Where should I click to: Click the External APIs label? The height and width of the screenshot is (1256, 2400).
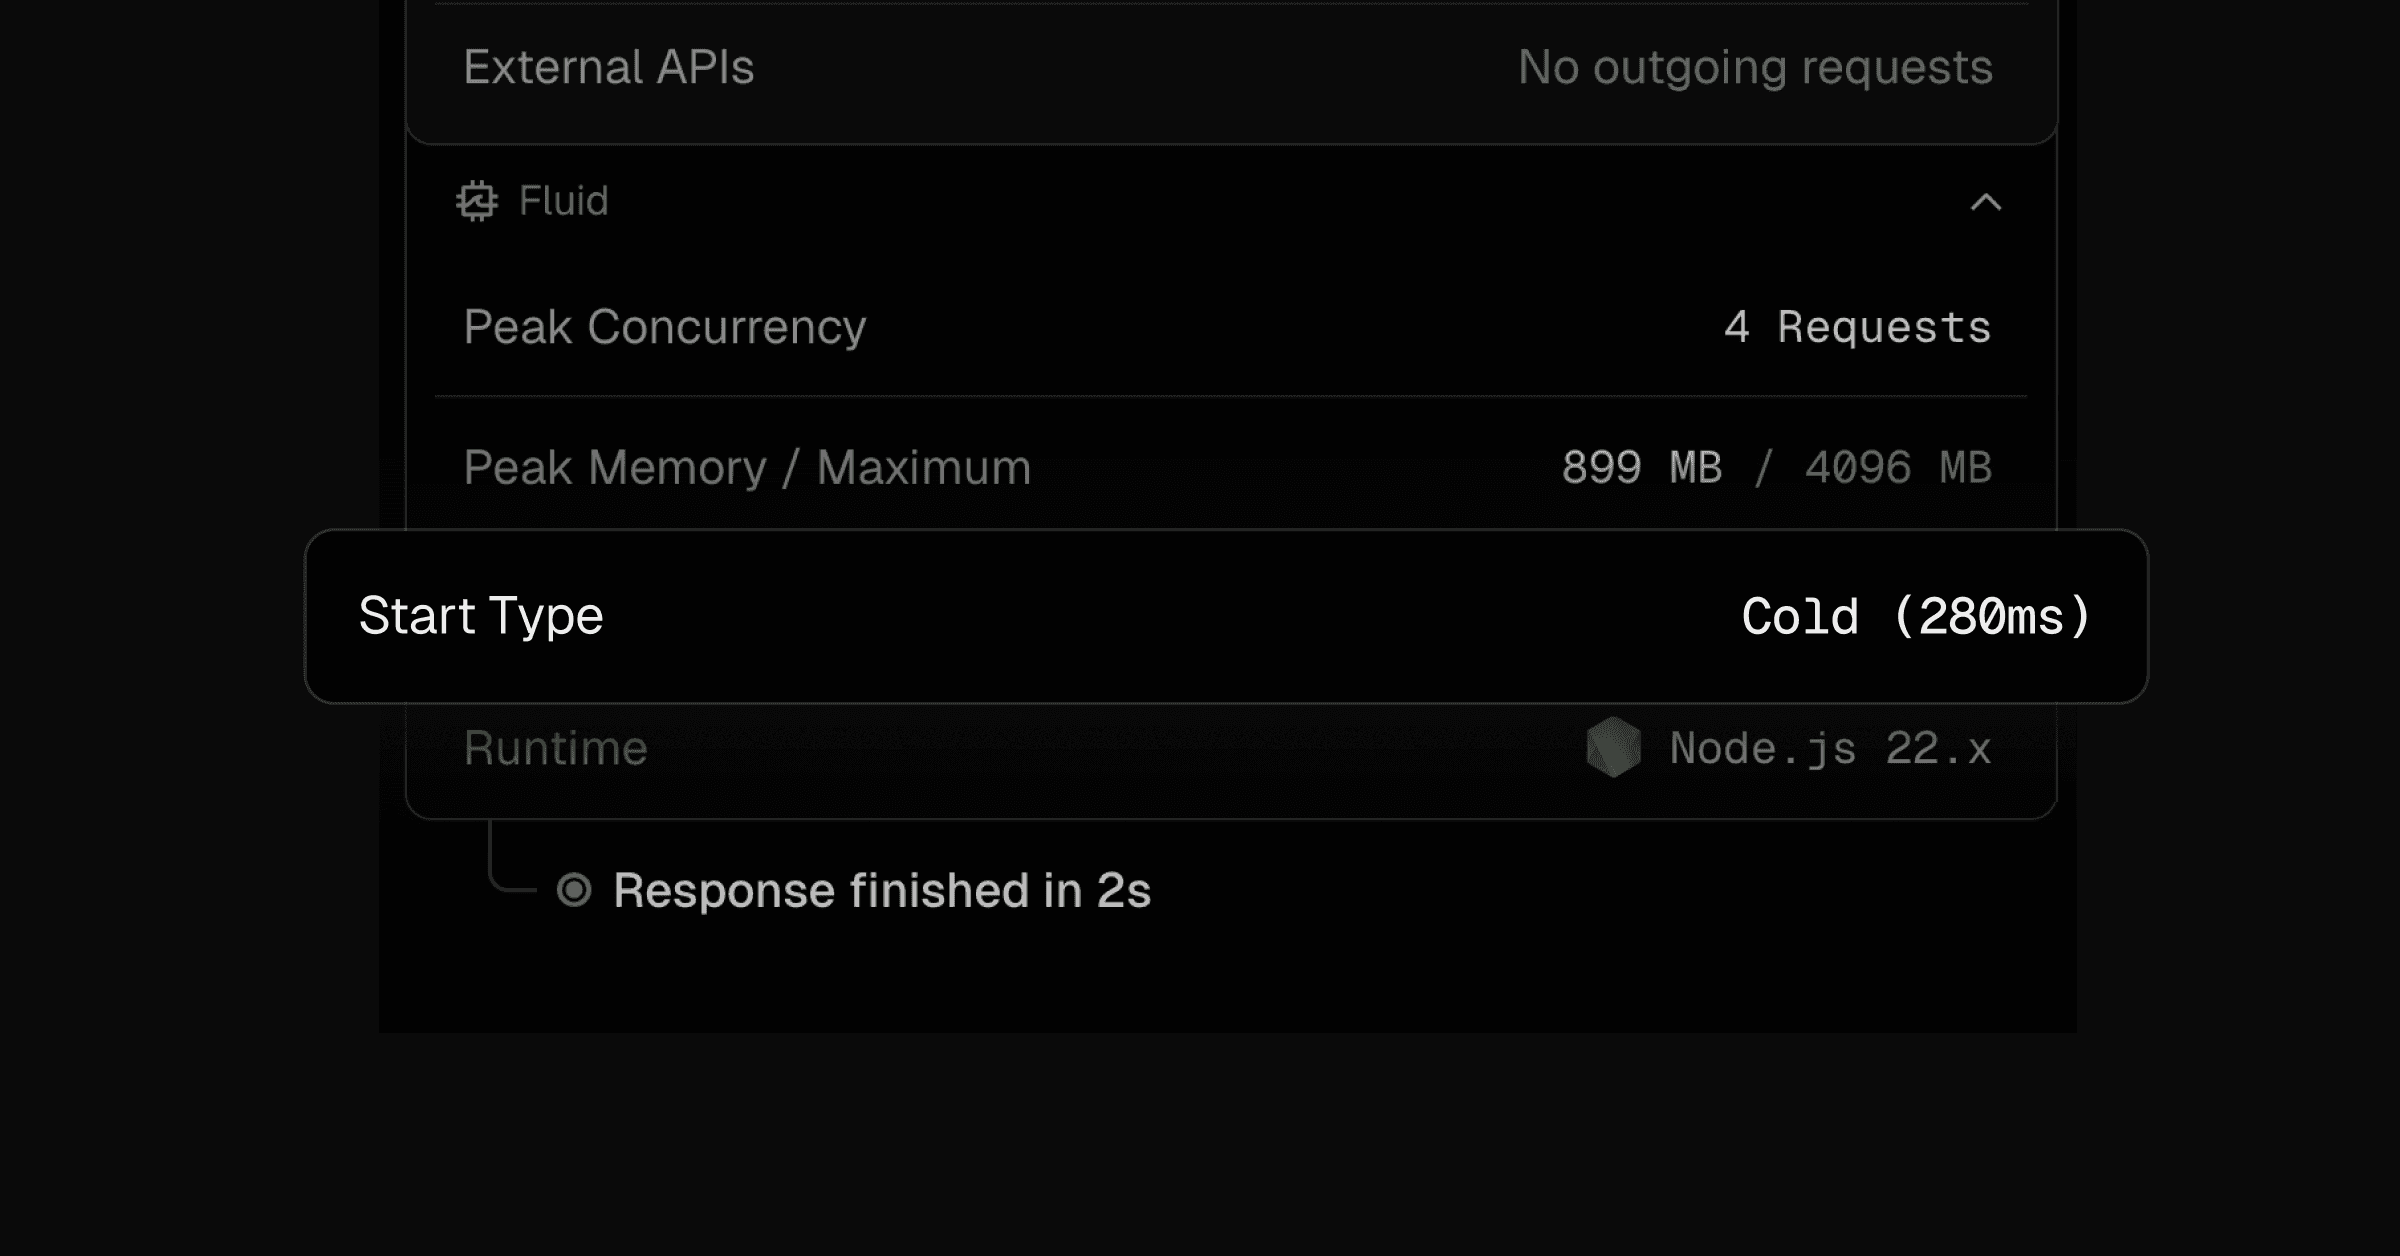click(610, 67)
